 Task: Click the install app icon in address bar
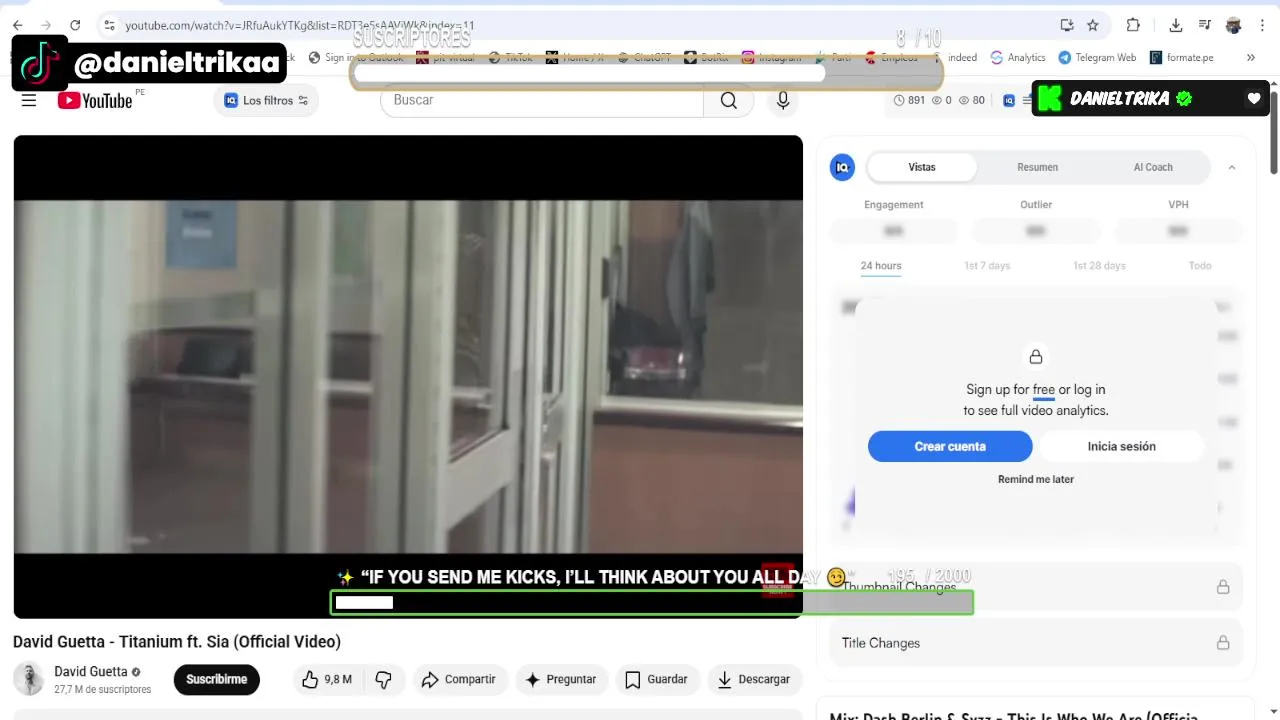click(x=1067, y=25)
